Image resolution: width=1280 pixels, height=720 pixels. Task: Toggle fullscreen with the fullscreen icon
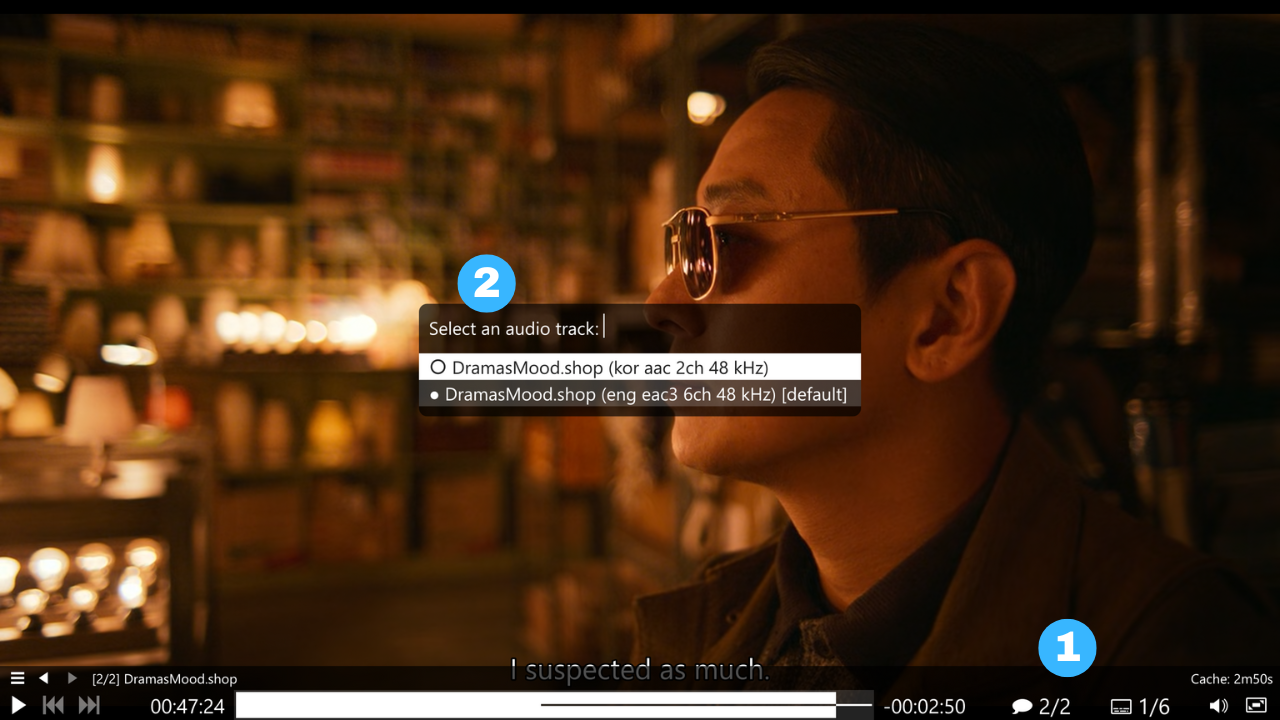[1260, 705]
